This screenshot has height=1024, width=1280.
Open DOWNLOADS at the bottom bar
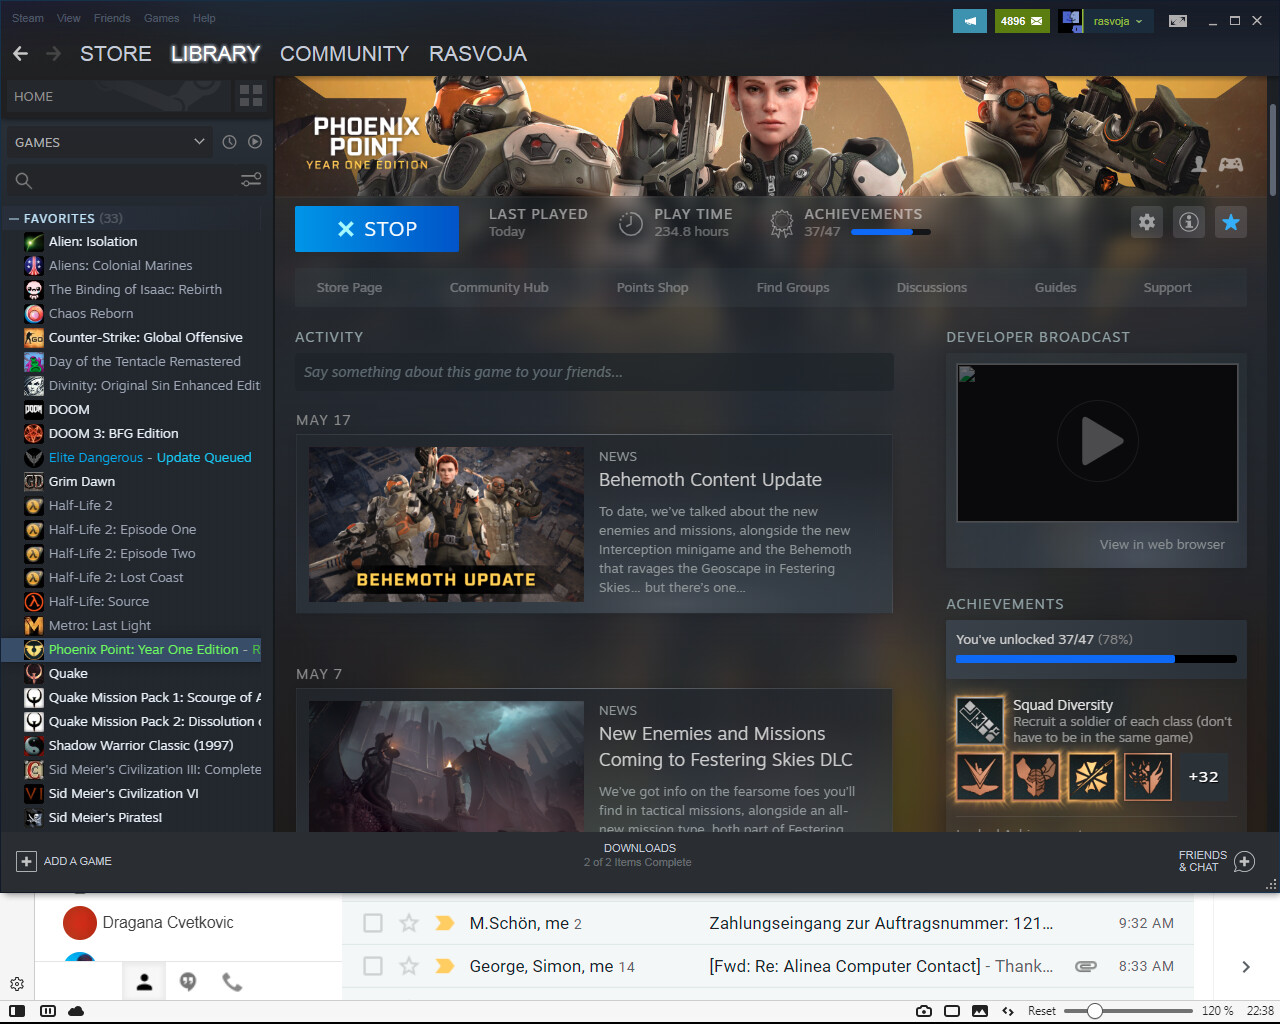[x=639, y=848]
